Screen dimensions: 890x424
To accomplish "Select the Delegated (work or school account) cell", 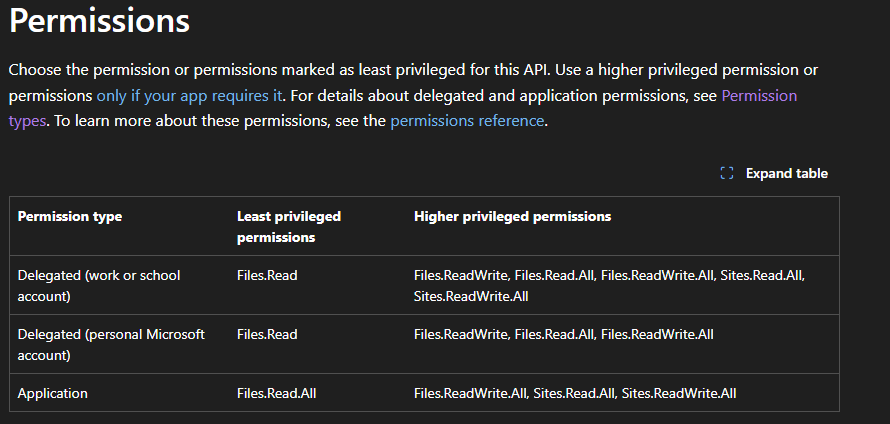I will click(x=99, y=285).
